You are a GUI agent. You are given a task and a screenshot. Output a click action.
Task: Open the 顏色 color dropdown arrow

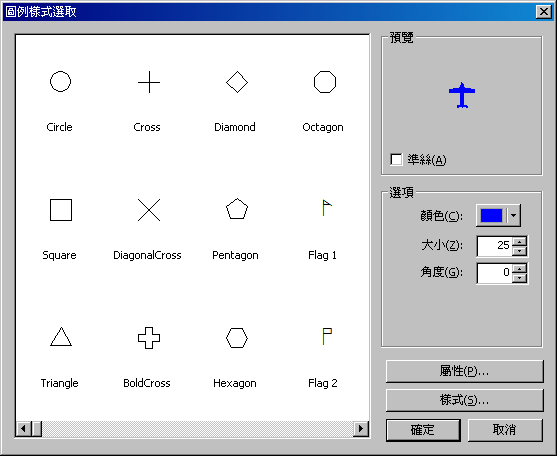tap(513, 215)
